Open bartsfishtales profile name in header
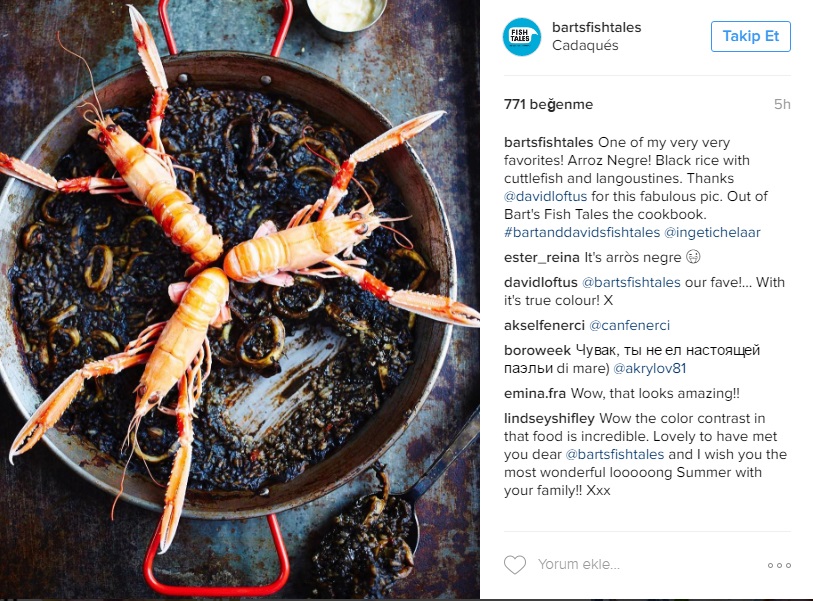This screenshot has height=601, width=813. point(596,27)
